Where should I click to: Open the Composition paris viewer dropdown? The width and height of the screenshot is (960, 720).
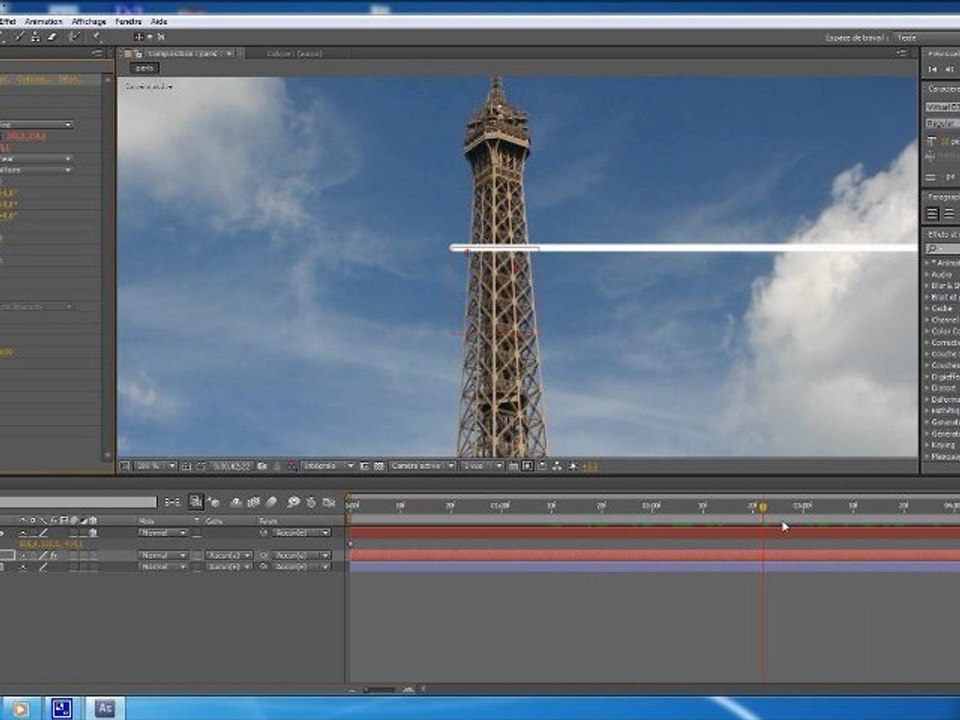point(230,54)
